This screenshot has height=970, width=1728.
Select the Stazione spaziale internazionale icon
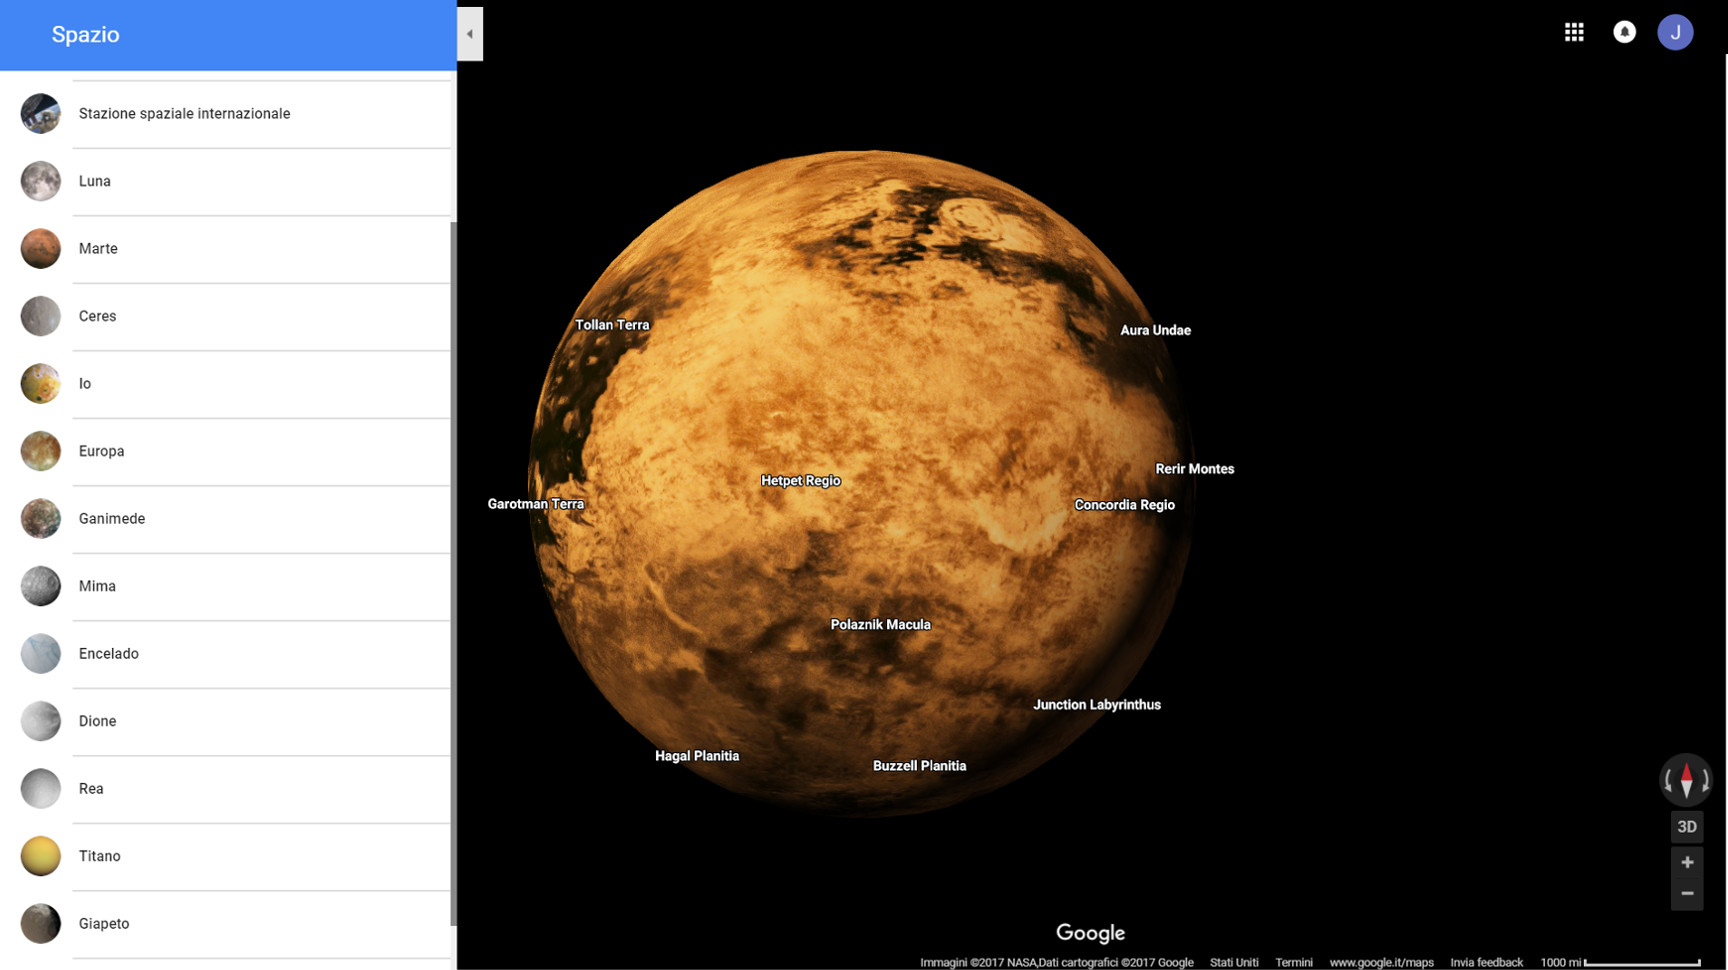(40, 113)
